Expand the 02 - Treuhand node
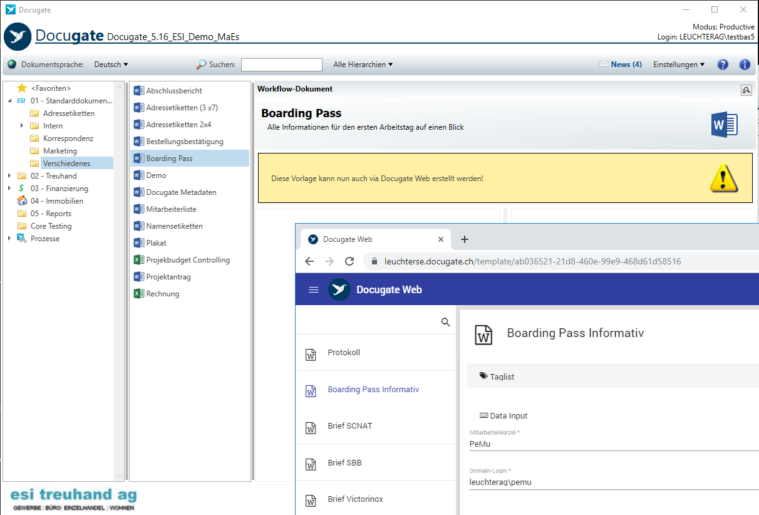 coord(9,176)
